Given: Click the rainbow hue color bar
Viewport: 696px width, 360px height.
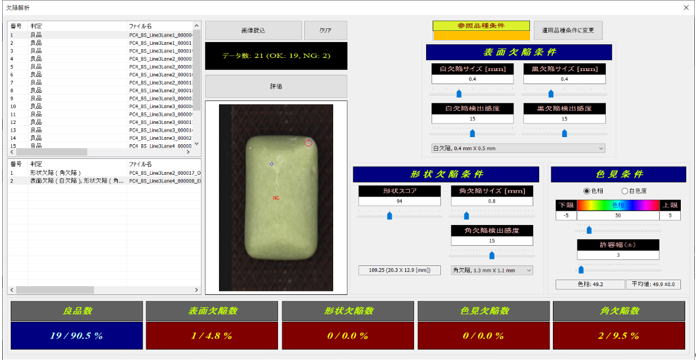Looking at the screenshot, I should tap(618, 206).
